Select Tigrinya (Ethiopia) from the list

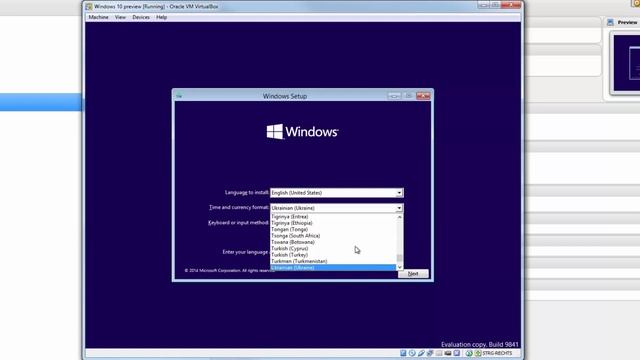click(333, 223)
